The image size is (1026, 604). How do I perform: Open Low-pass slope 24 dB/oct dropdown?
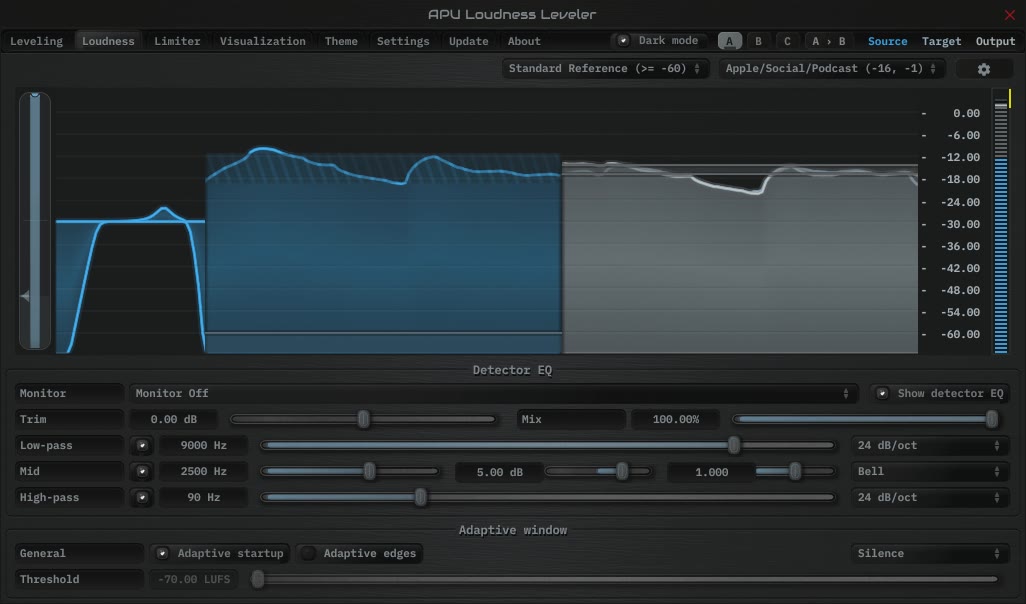tap(929, 446)
